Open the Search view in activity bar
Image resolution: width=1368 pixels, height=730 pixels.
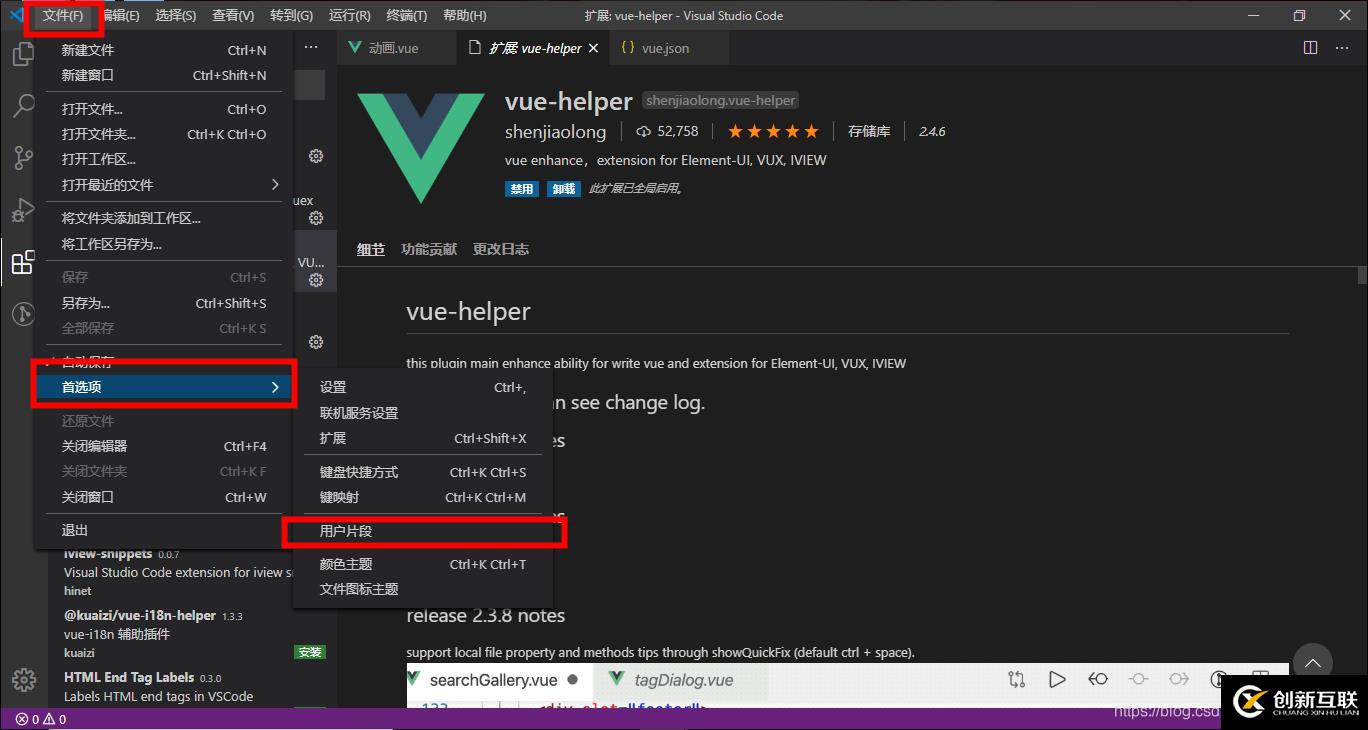pyautogui.click(x=23, y=105)
